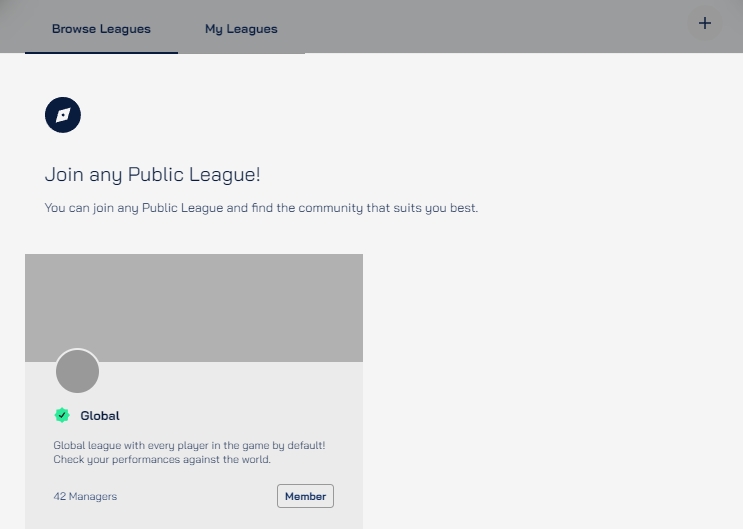Click the 'Join any Public League!' heading

click(x=152, y=175)
